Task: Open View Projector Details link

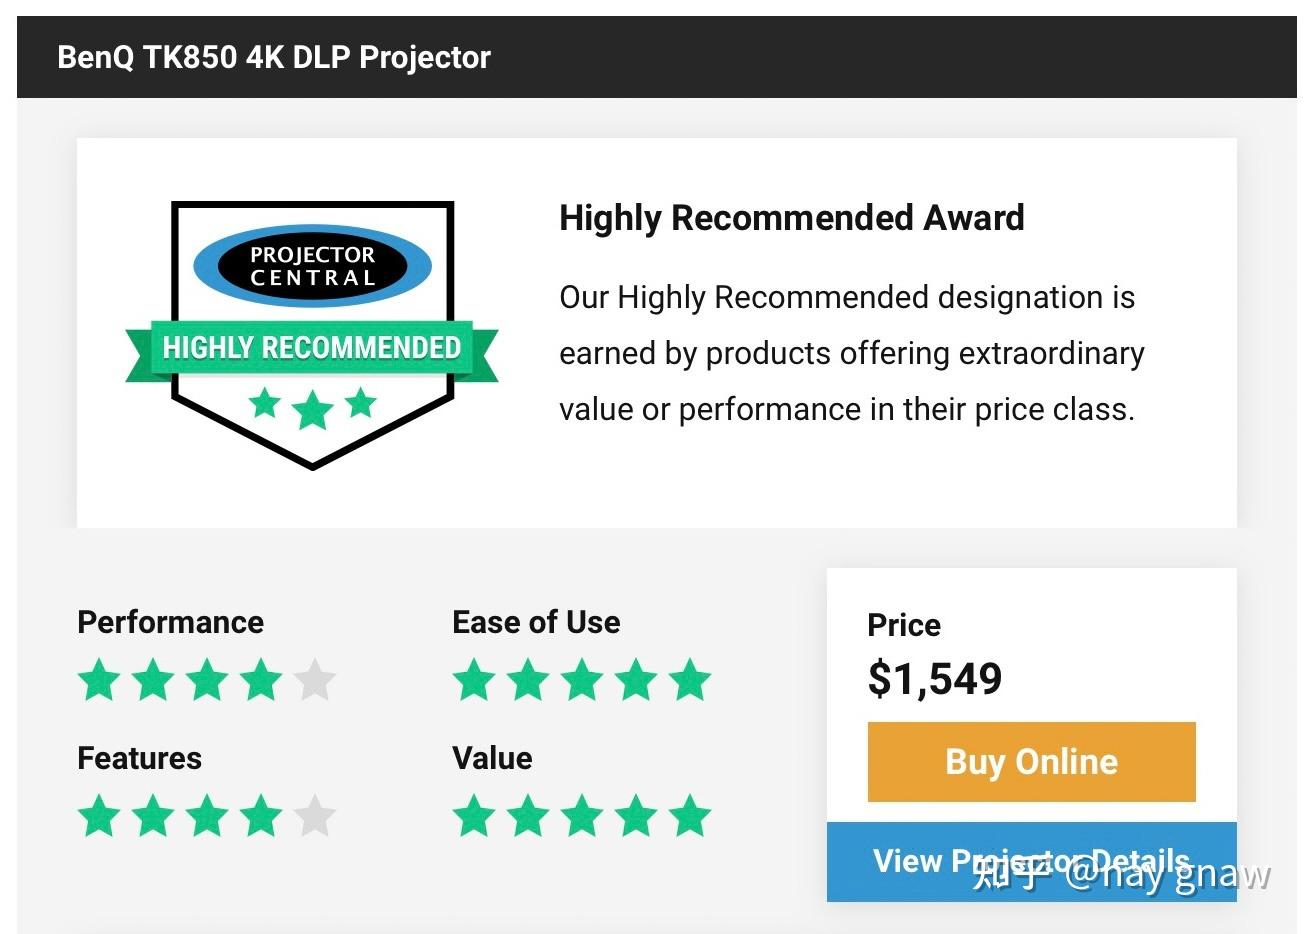Action: (x=1031, y=862)
